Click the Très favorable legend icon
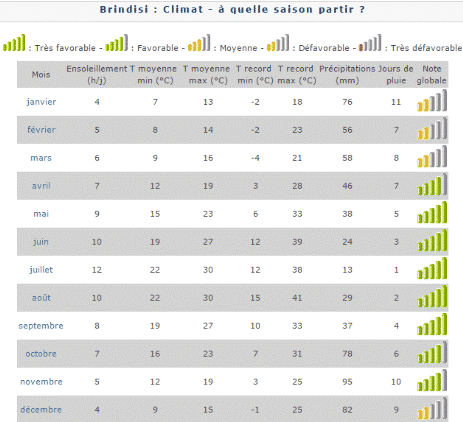Image resolution: width=463 pixels, height=422 pixels. tap(14, 43)
